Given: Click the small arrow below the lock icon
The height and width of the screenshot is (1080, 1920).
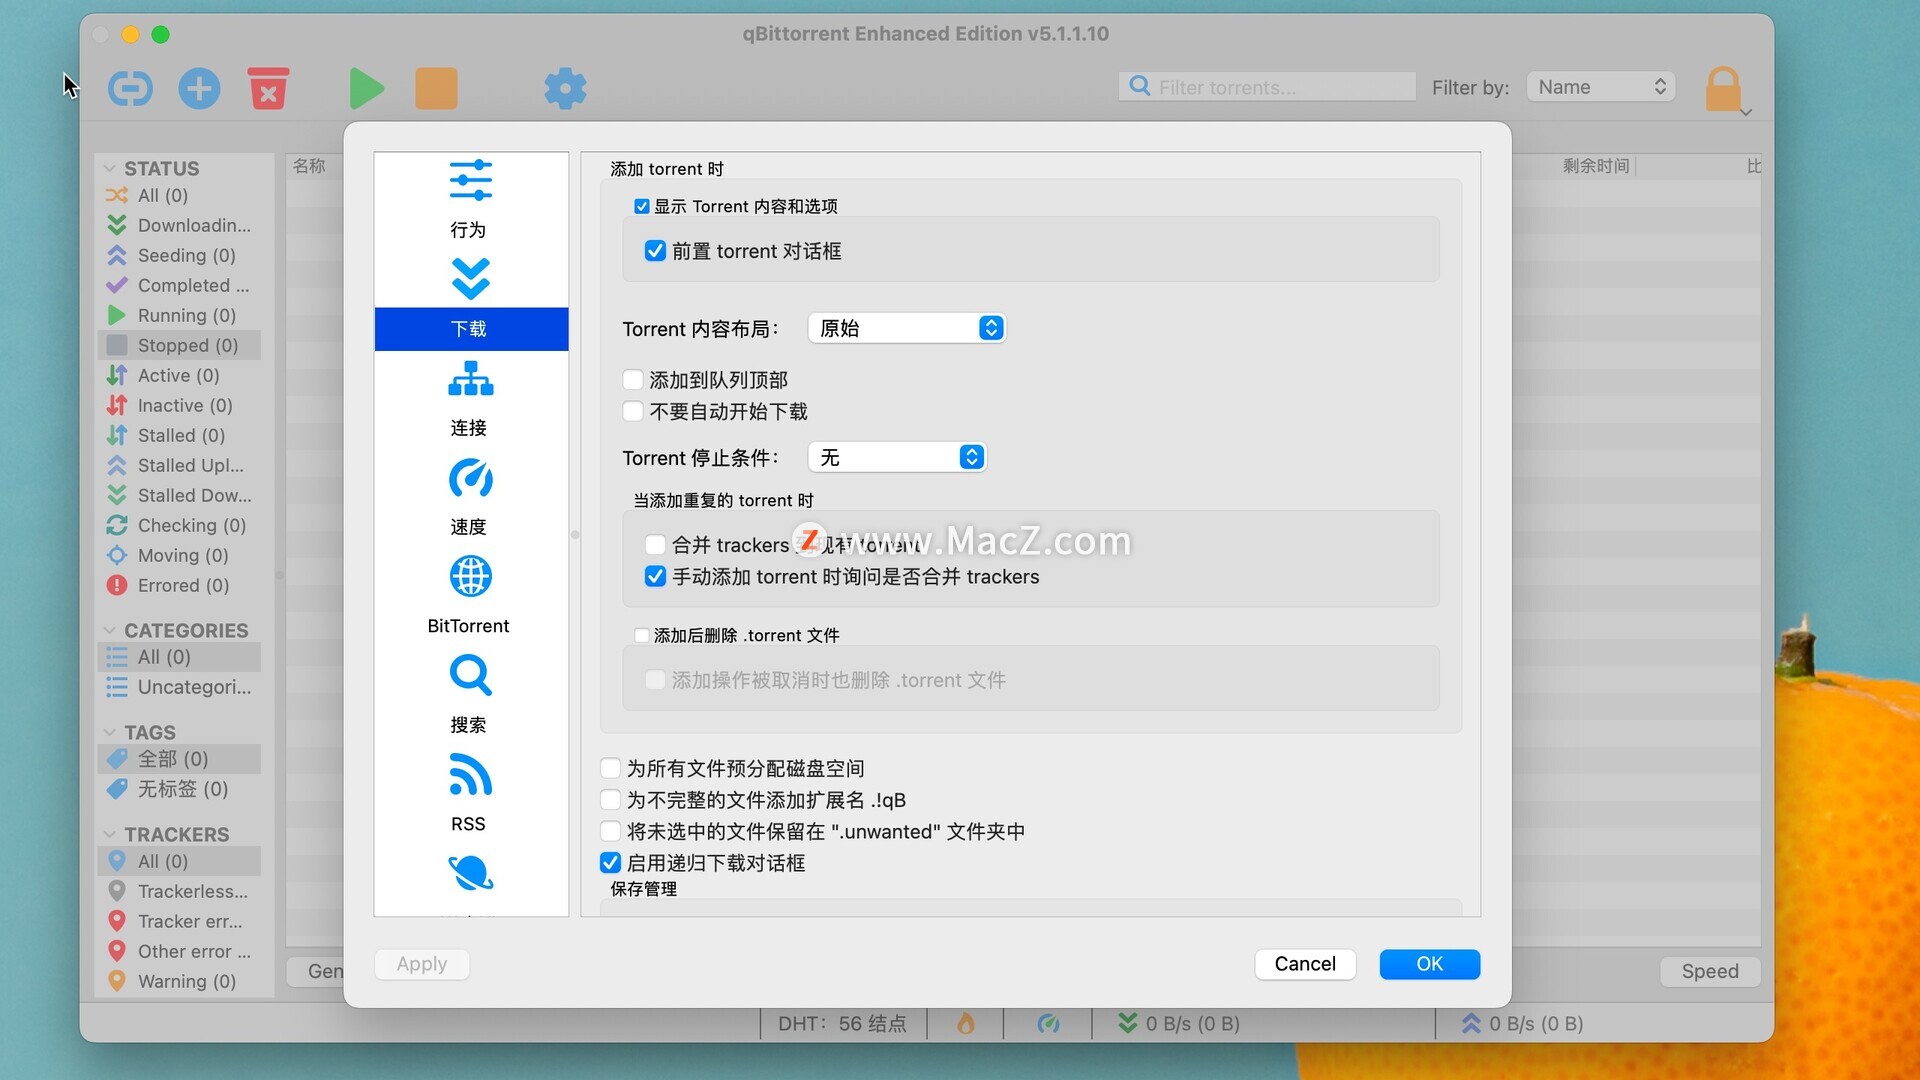Looking at the screenshot, I should pos(1746,112).
